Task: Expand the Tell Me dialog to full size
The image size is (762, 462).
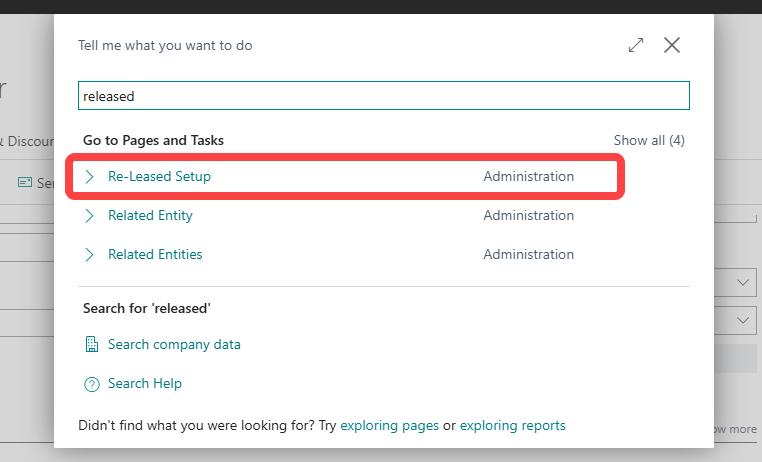Action: [x=636, y=45]
